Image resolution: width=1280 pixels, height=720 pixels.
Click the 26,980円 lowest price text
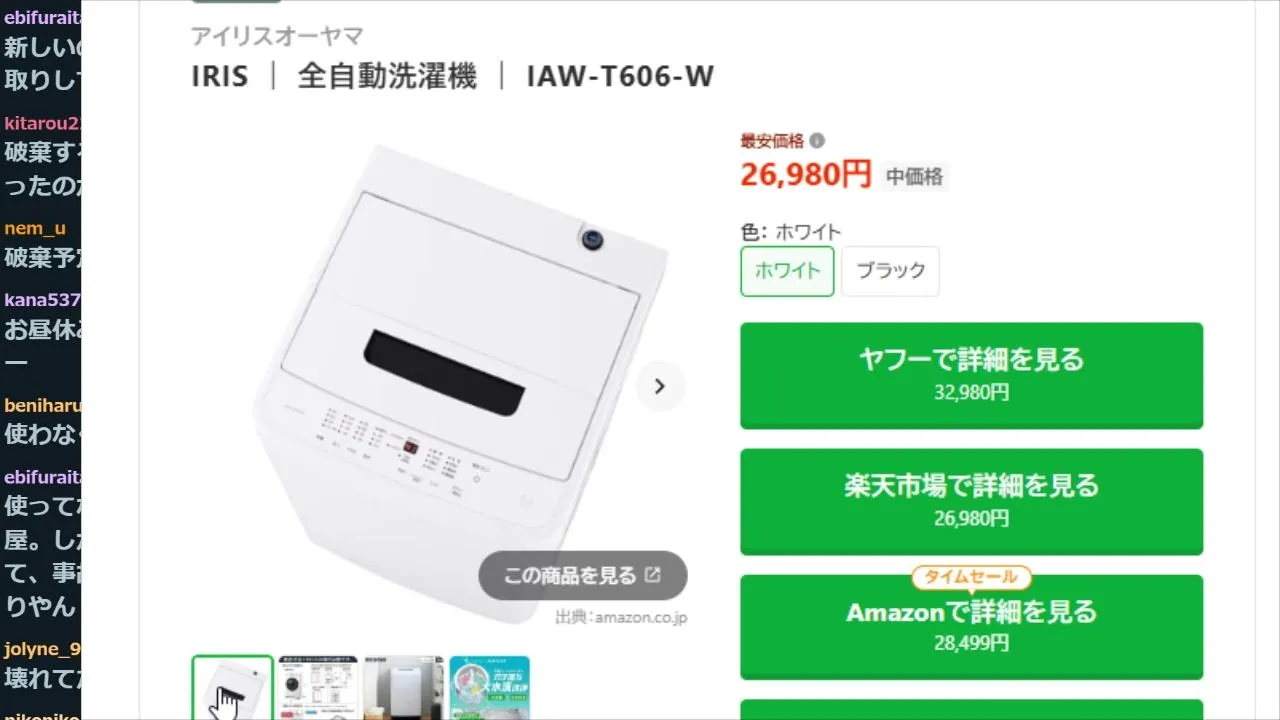(806, 174)
